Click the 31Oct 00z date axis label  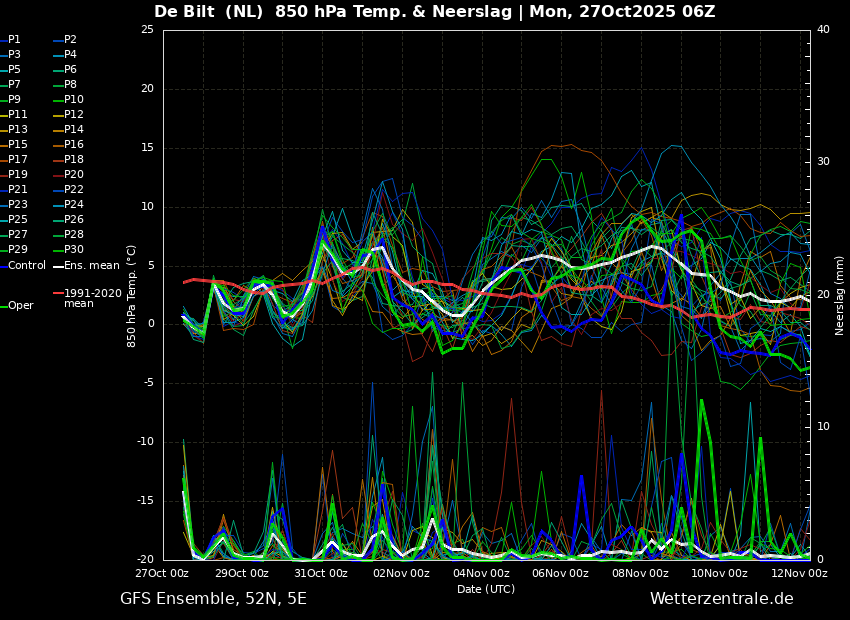click(x=321, y=573)
